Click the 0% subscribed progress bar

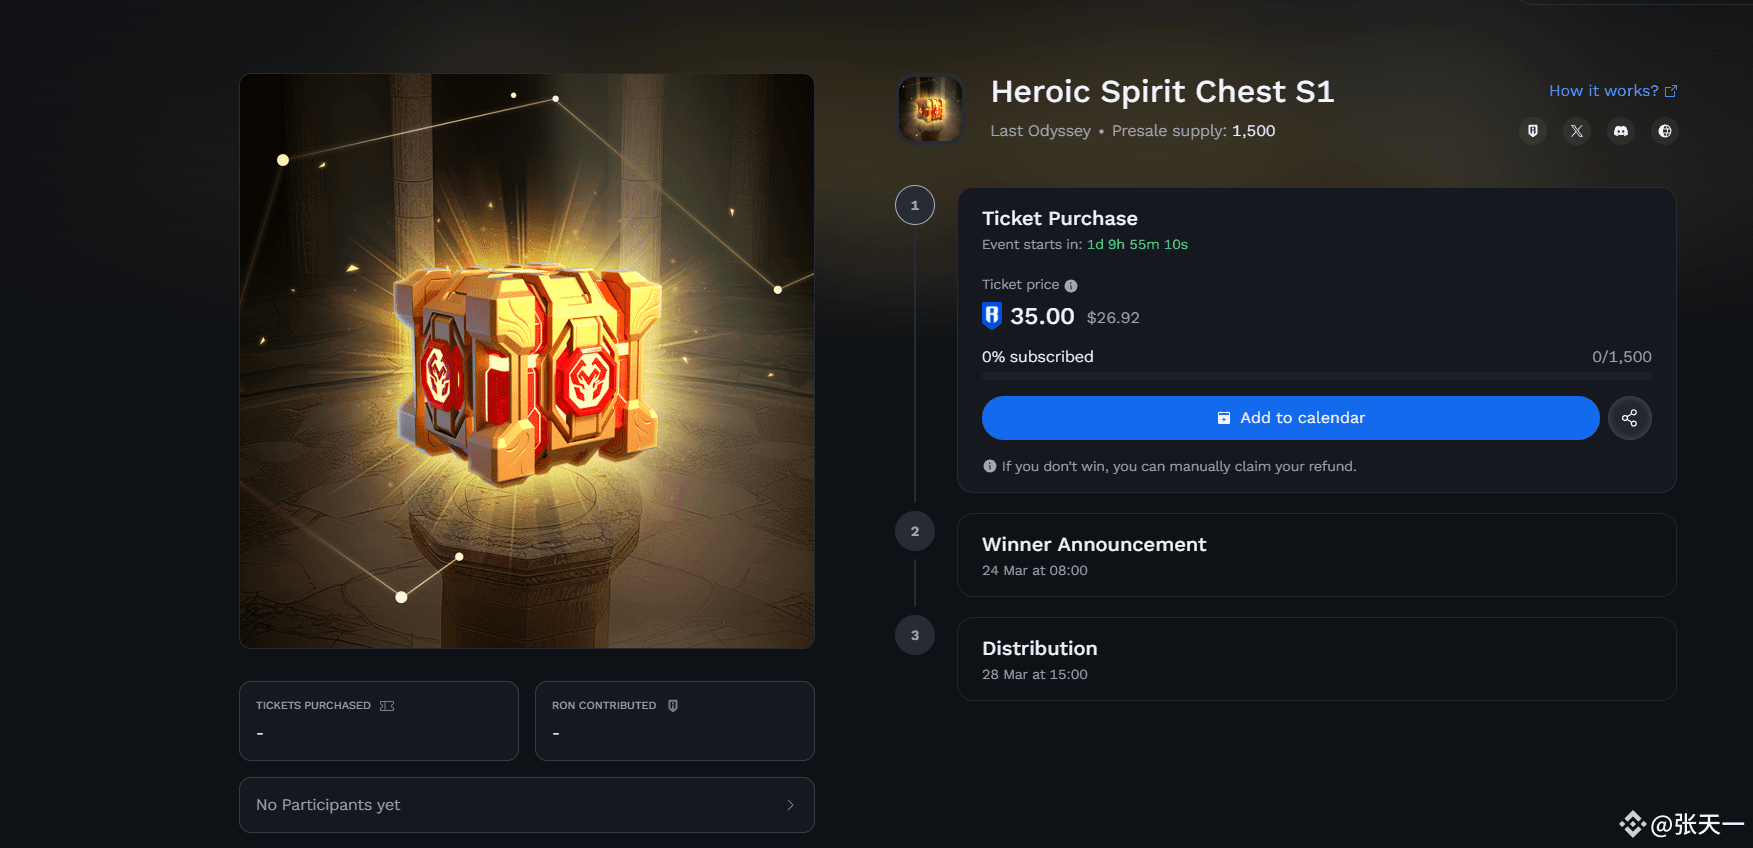pos(1317,376)
